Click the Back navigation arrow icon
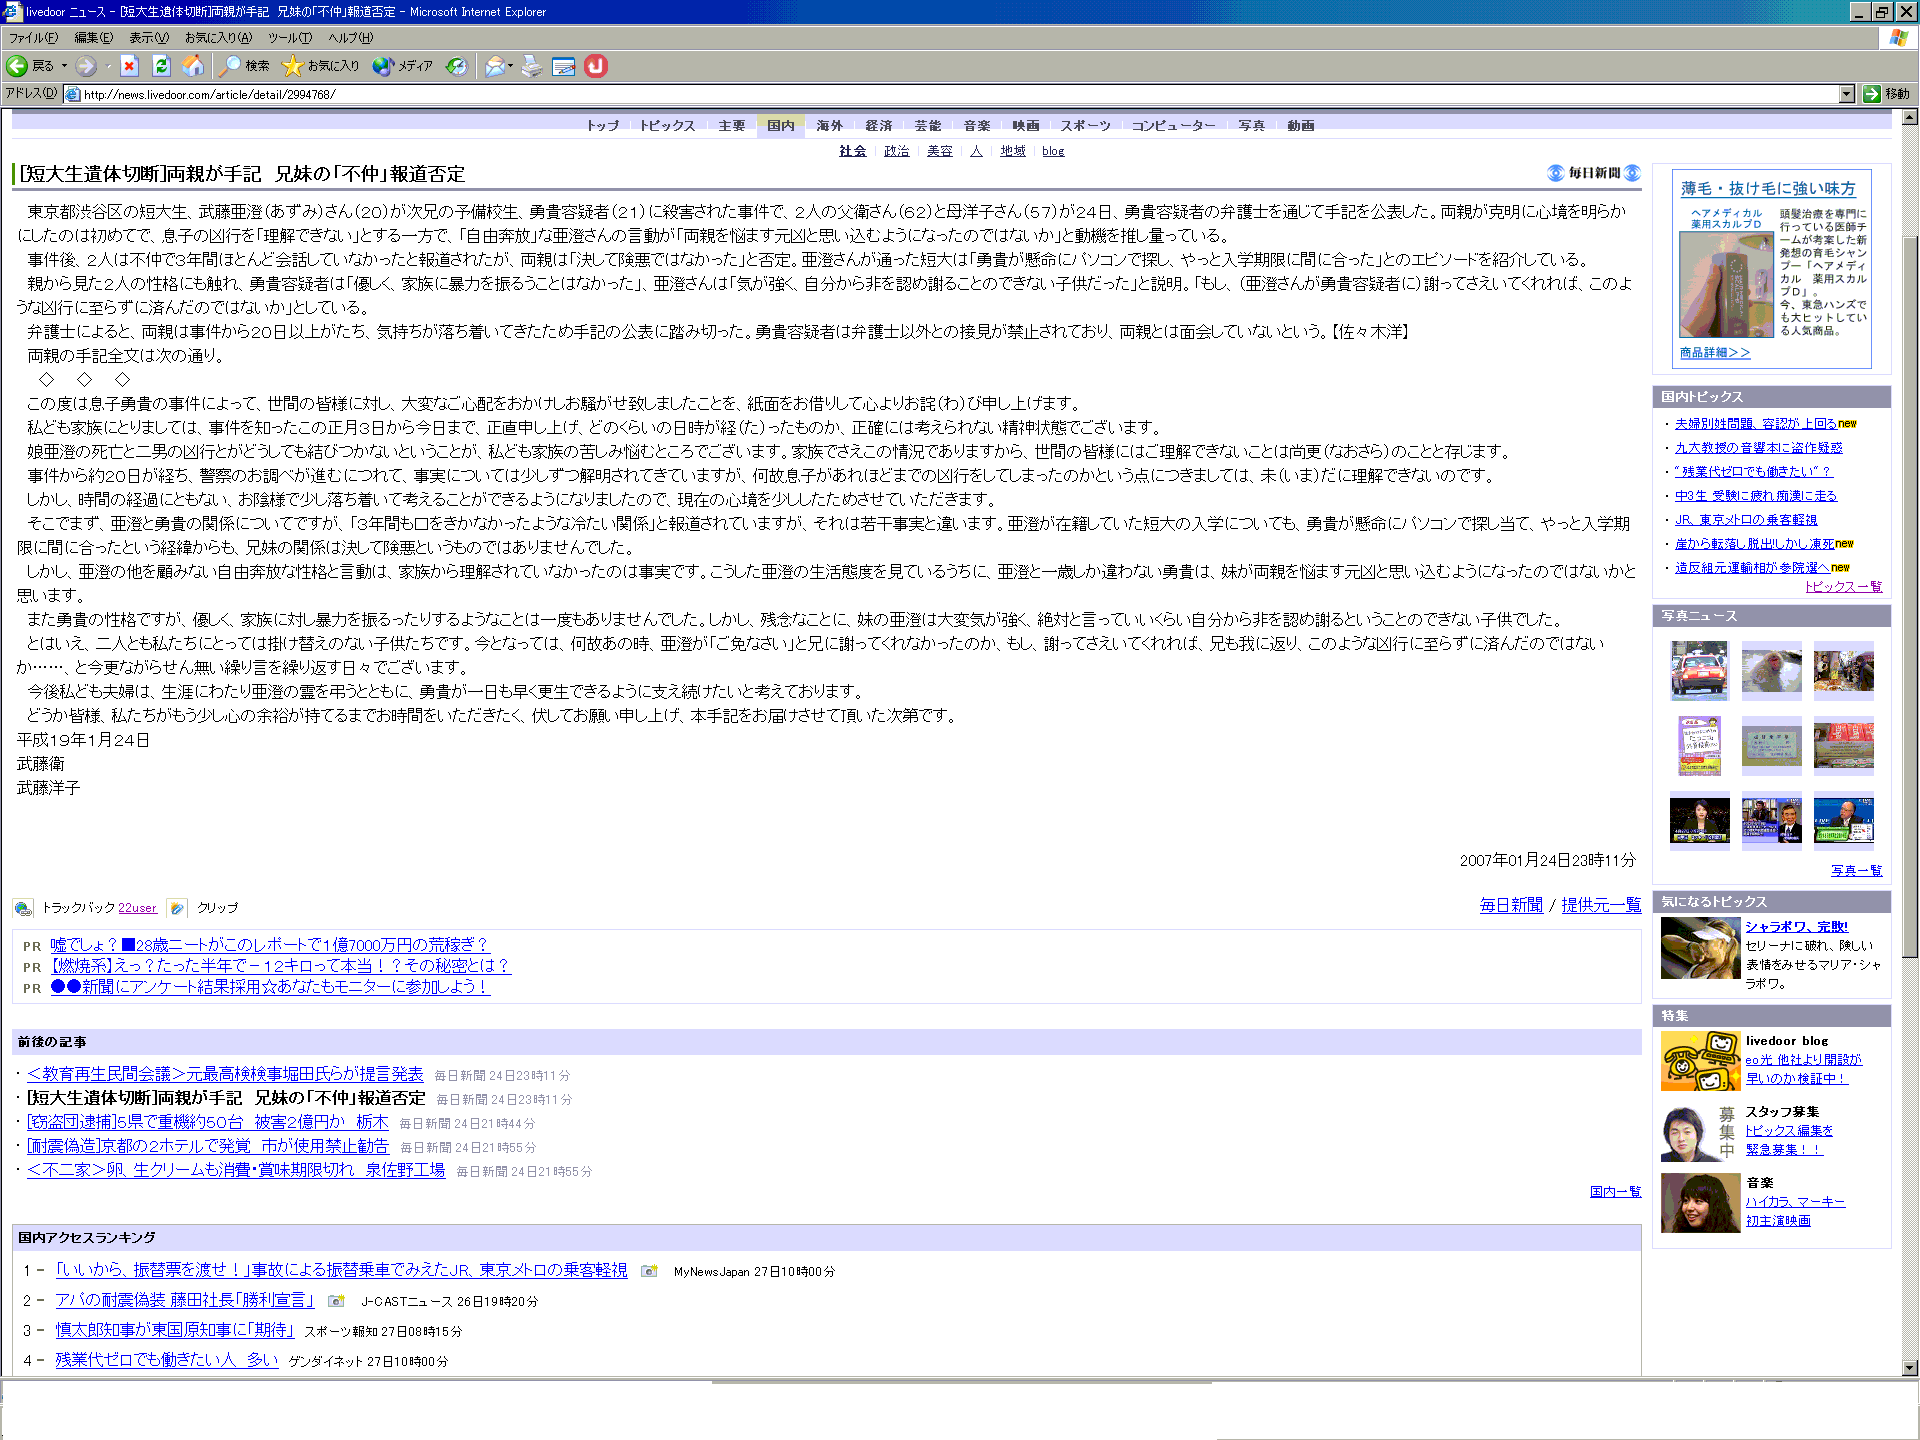This screenshot has width=1920, height=1440. click(18, 66)
